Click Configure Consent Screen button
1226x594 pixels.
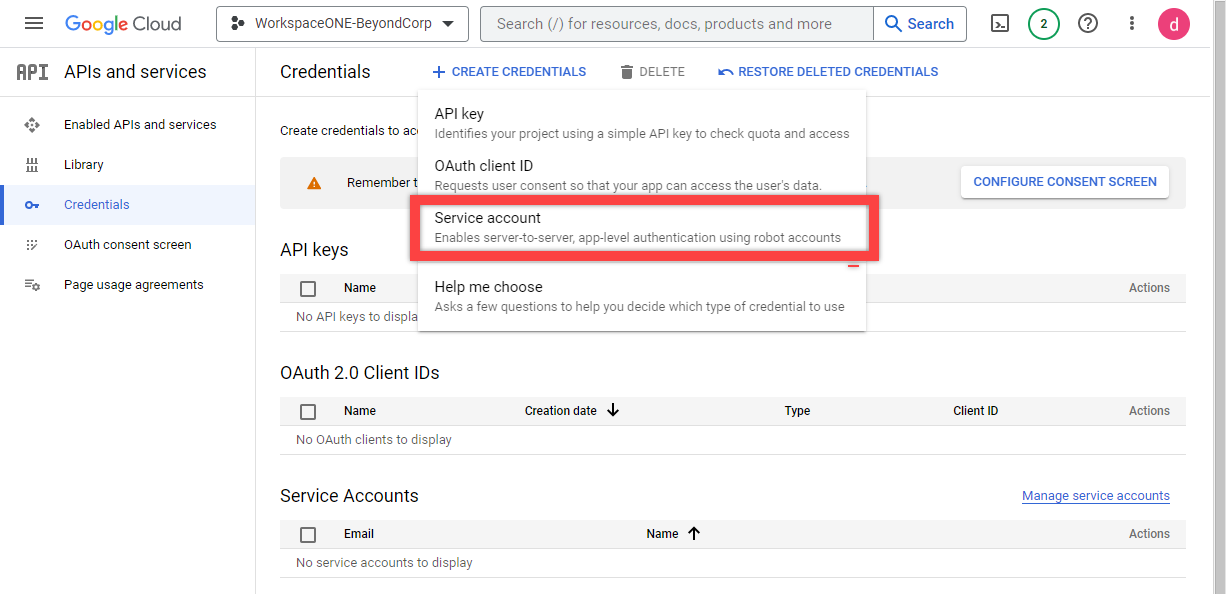pos(1064,182)
